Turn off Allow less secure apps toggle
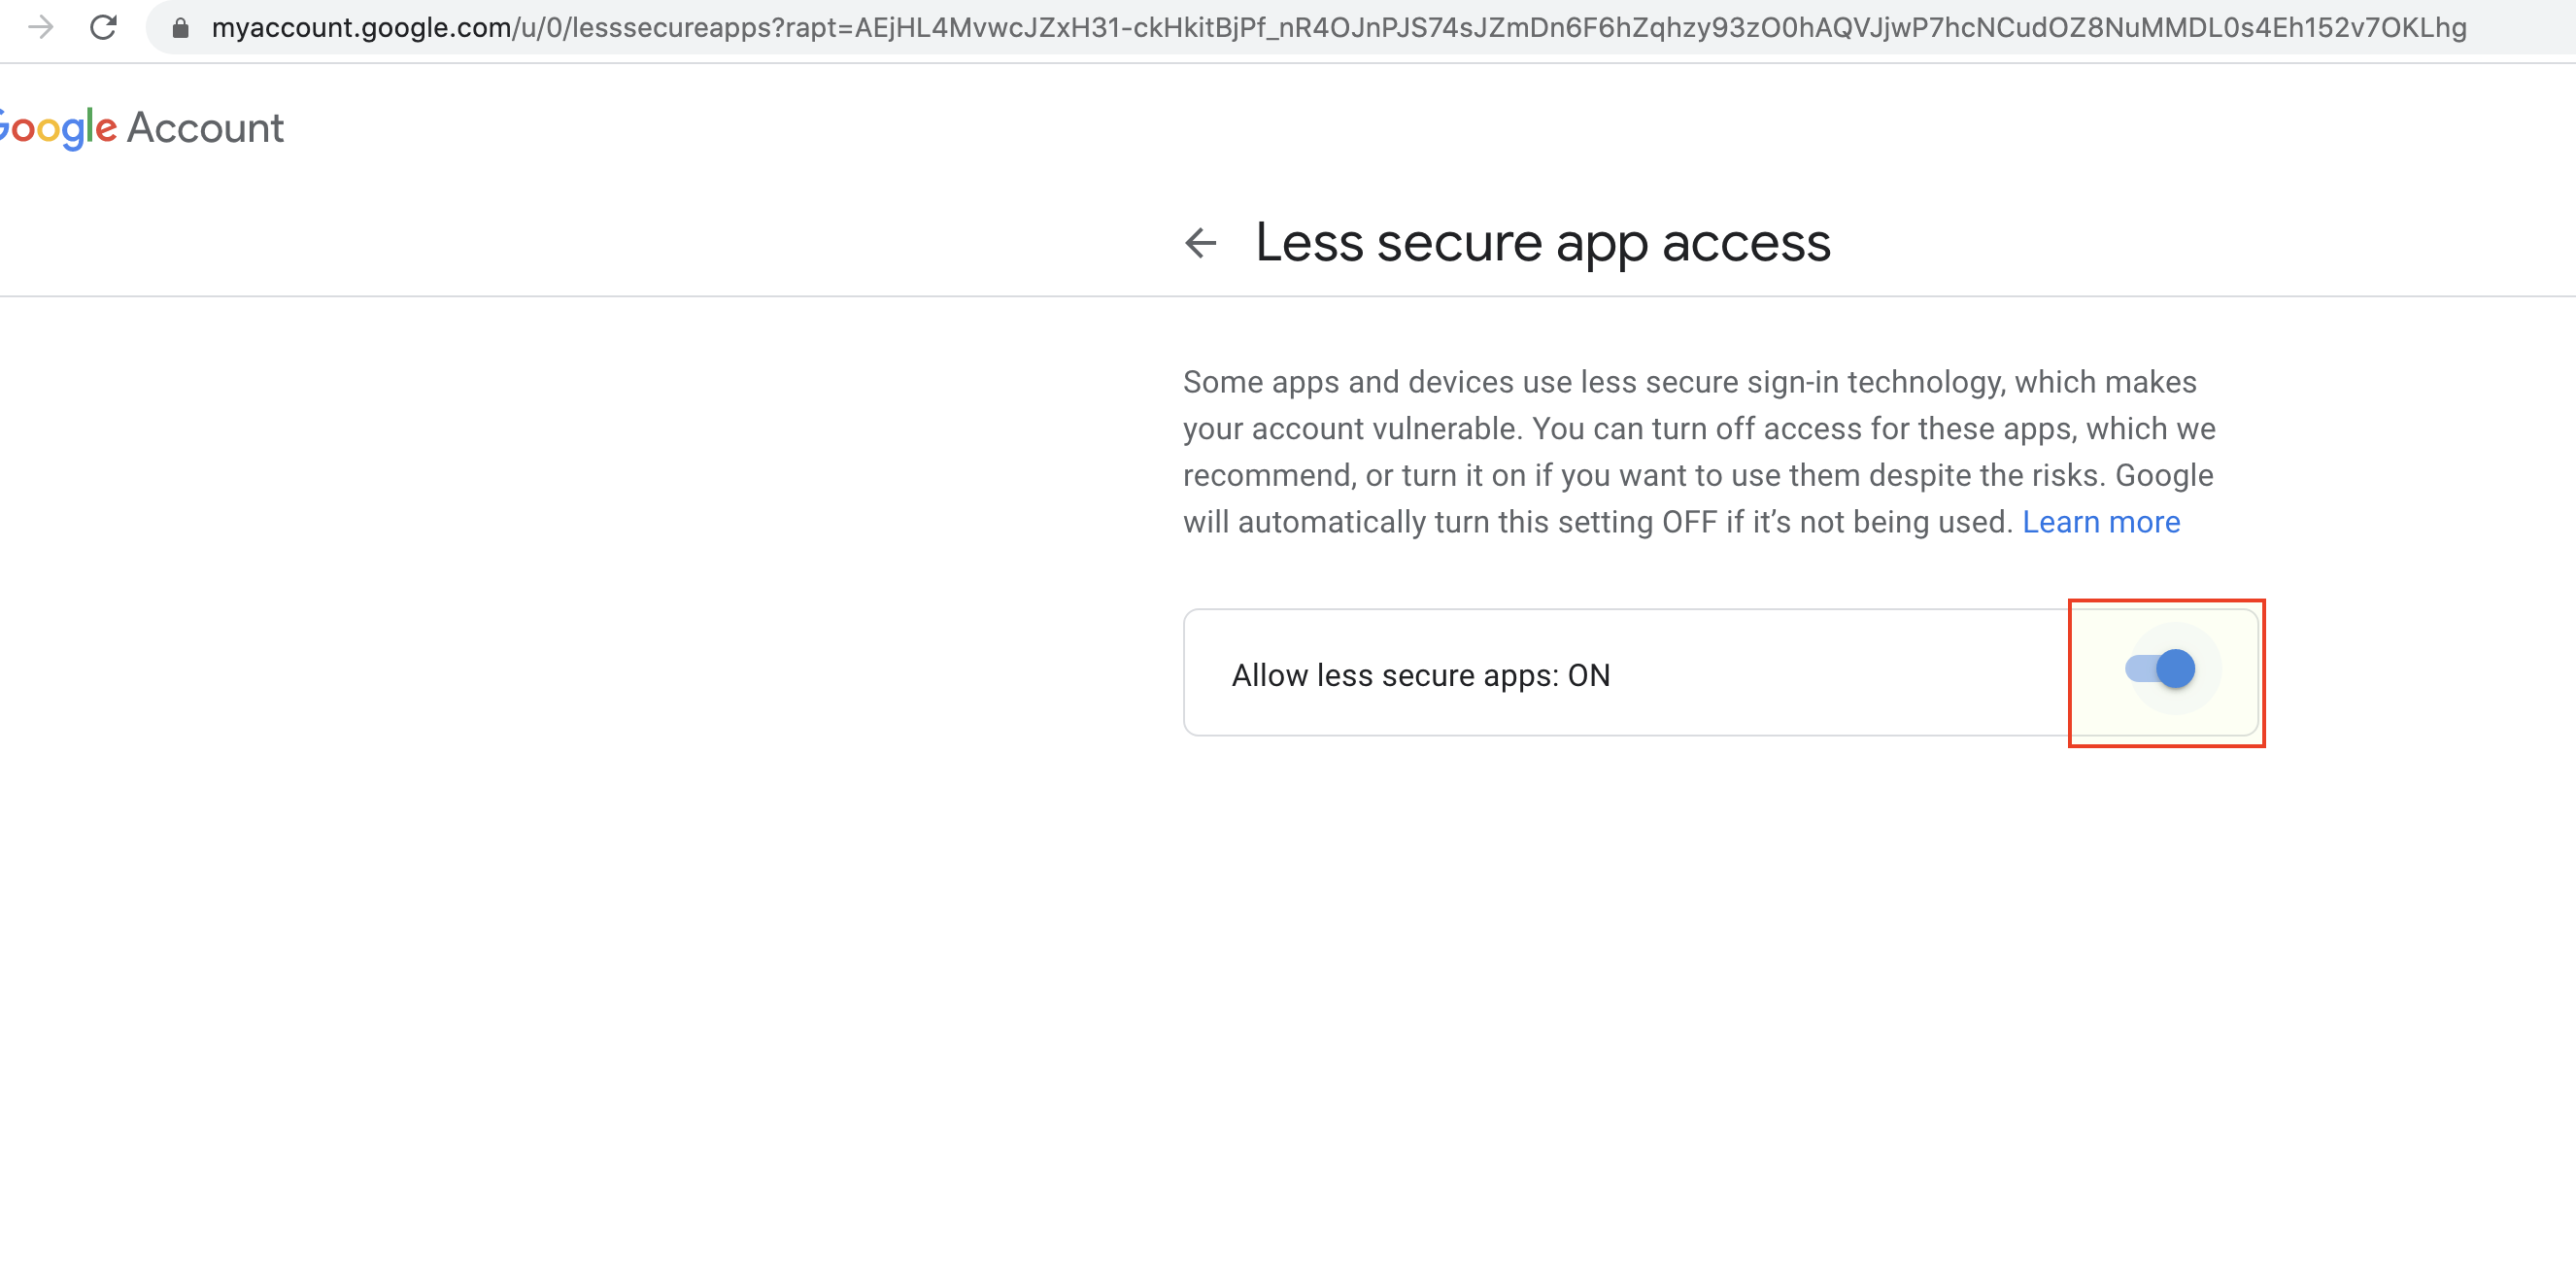The image size is (2576, 1269). pyautogui.click(x=2161, y=669)
